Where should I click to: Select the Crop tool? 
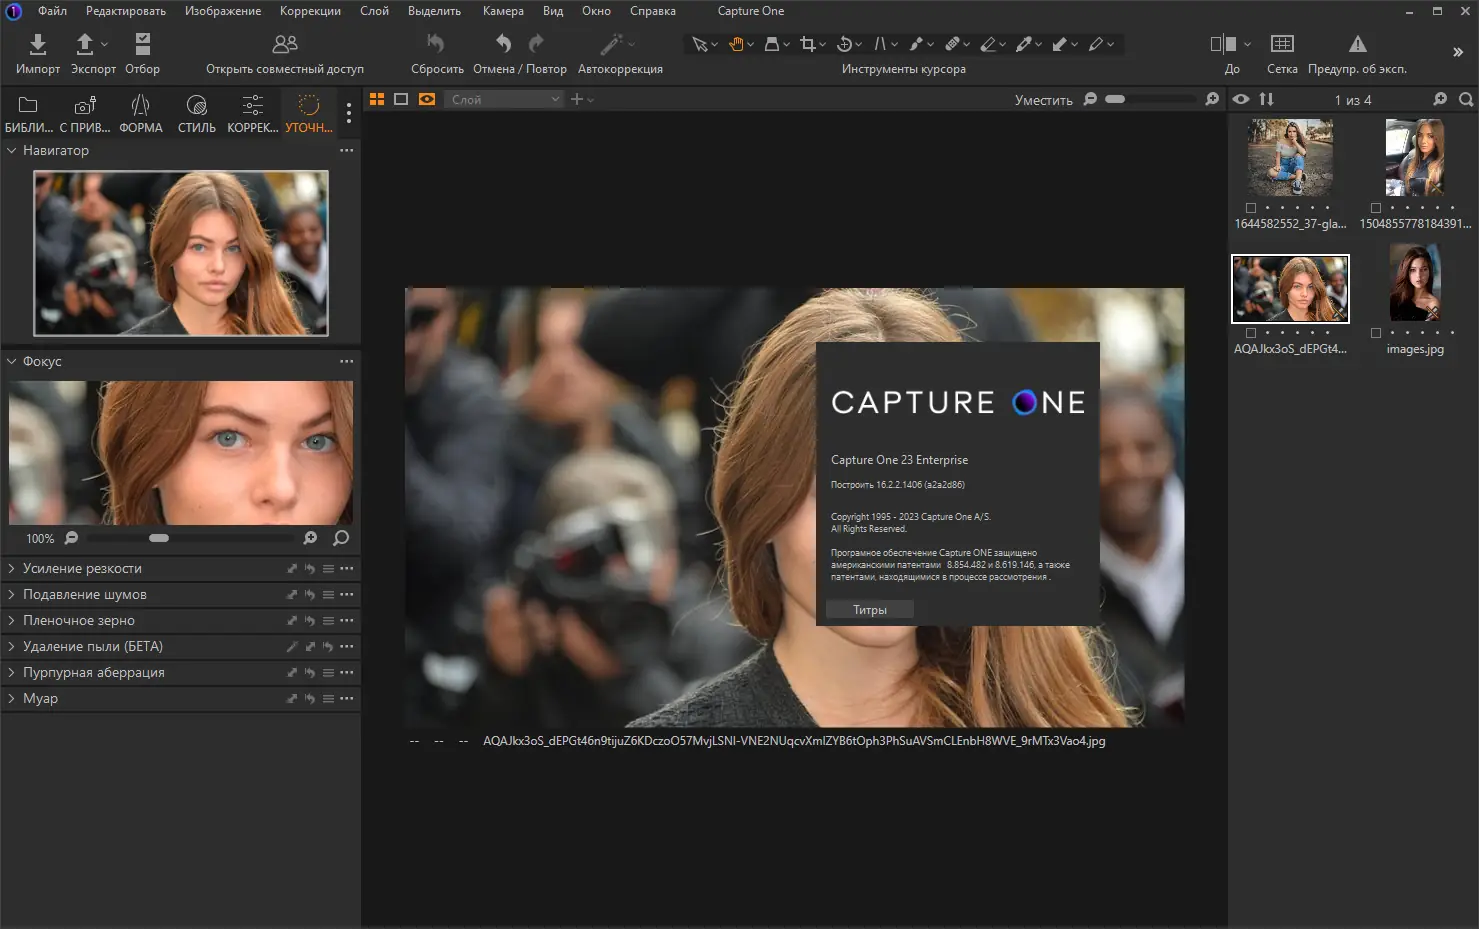[808, 44]
